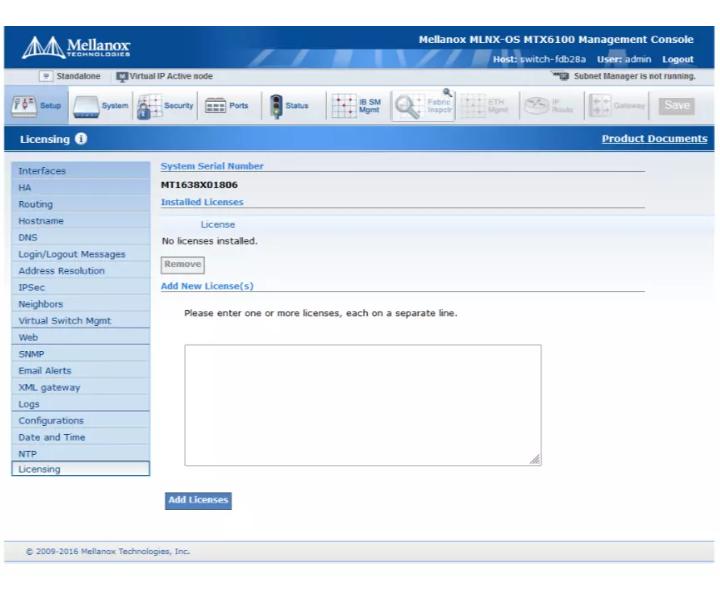
Task: Select the Licensing sidebar page
Action: (x=80, y=469)
